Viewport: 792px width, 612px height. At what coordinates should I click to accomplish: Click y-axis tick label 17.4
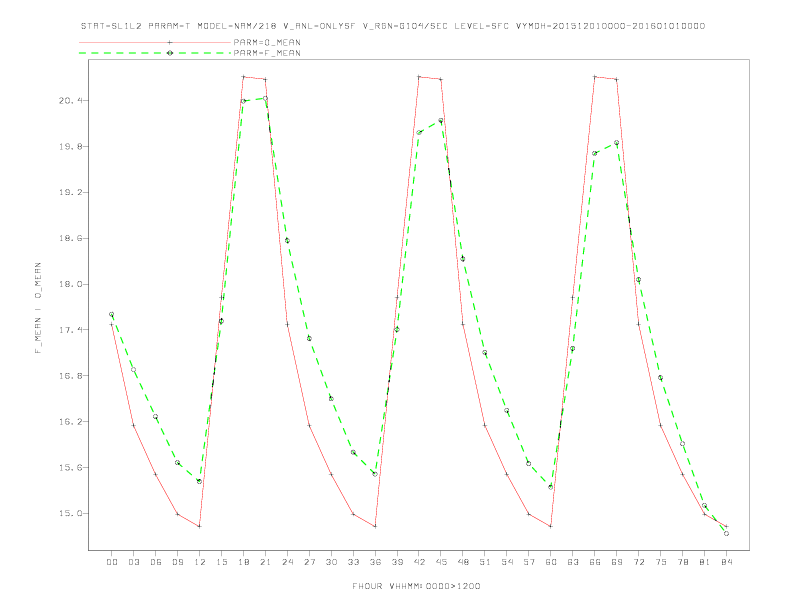(70, 330)
